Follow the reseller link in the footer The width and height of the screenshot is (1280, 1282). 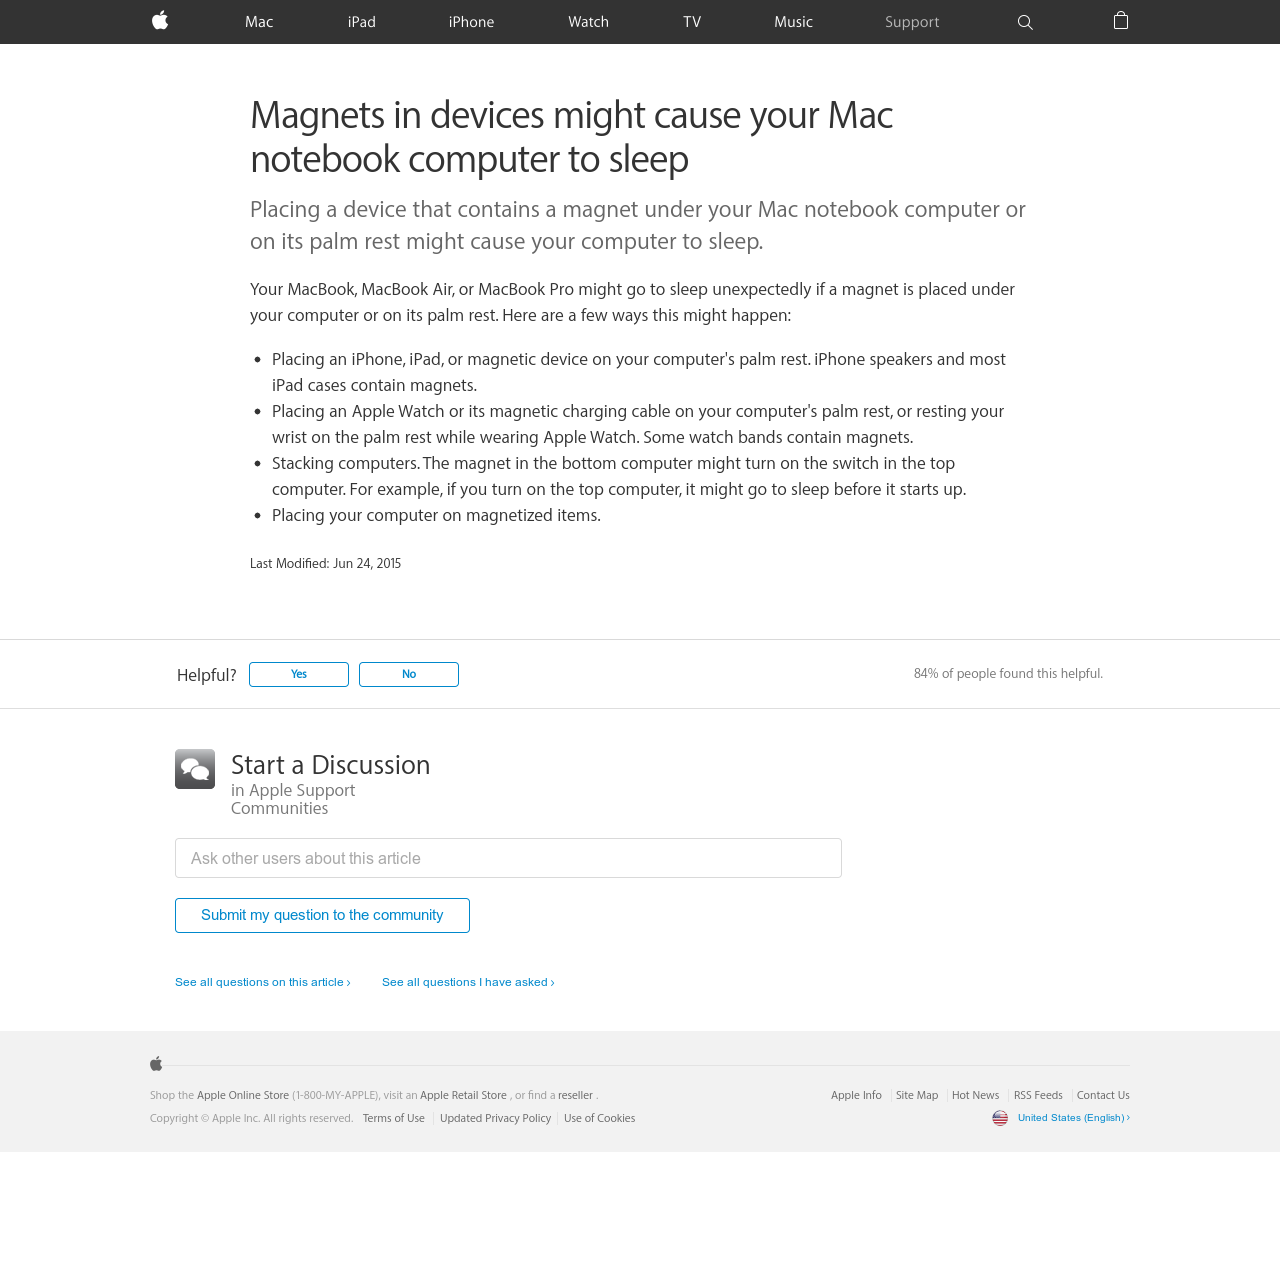click(x=575, y=1095)
